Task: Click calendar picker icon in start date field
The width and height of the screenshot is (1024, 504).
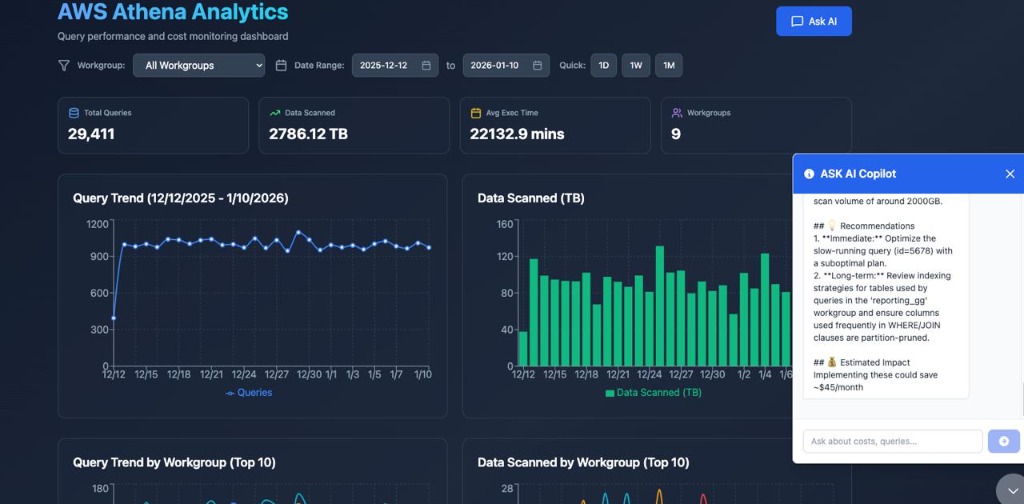Action: pyautogui.click(x=426, y=65)
